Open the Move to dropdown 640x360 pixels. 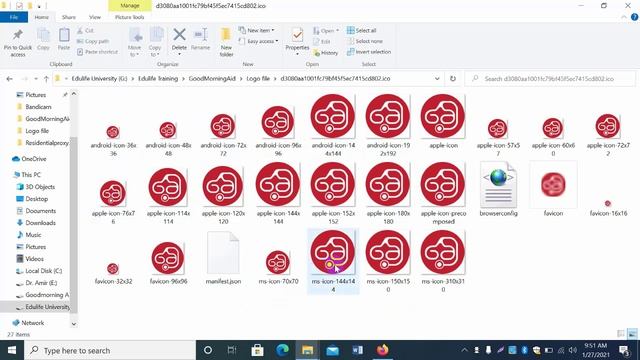[135, 42]
